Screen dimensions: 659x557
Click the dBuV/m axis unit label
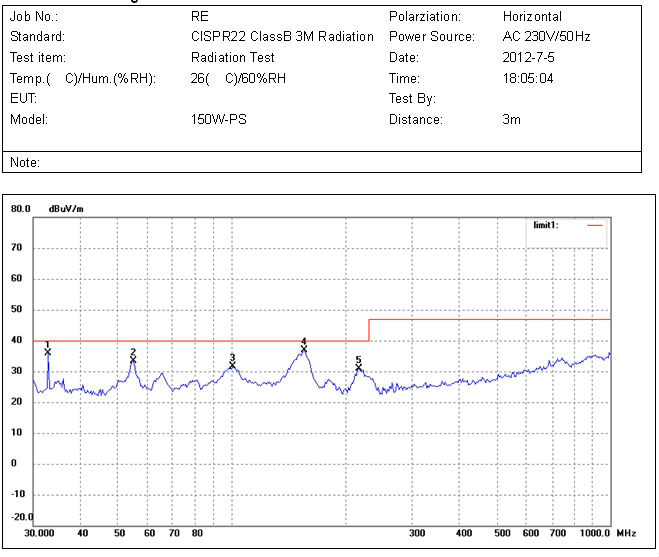[x=66, y=209]
